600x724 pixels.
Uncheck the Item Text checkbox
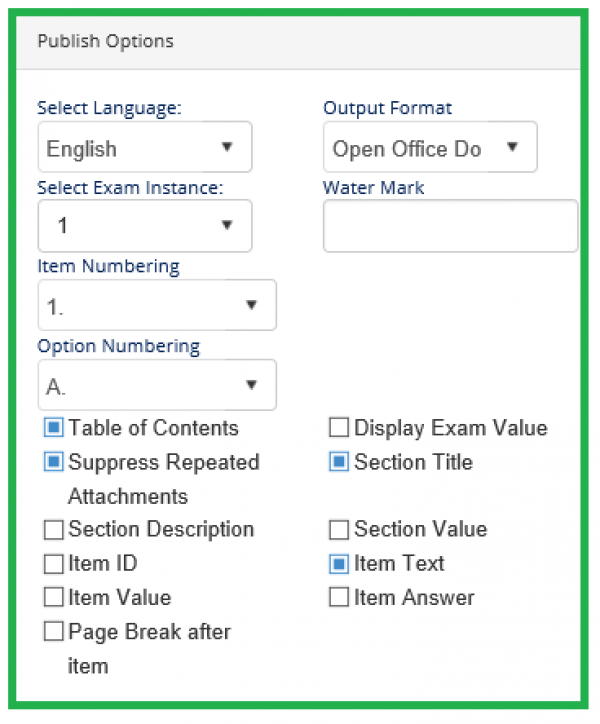339,564
